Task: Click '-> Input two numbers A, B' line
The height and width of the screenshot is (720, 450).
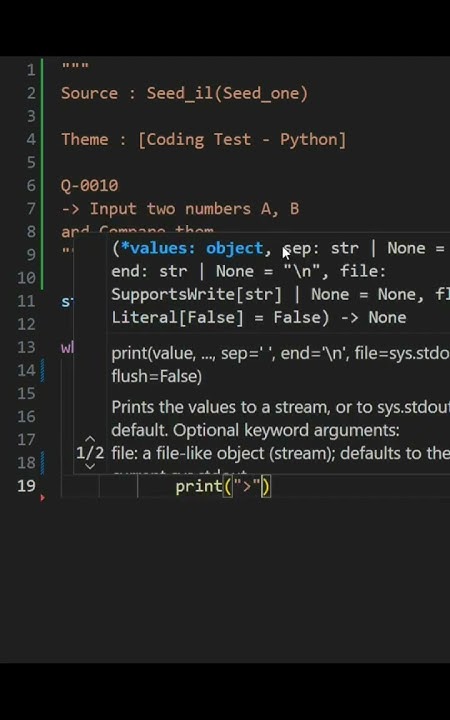Action: pos(180,209)
